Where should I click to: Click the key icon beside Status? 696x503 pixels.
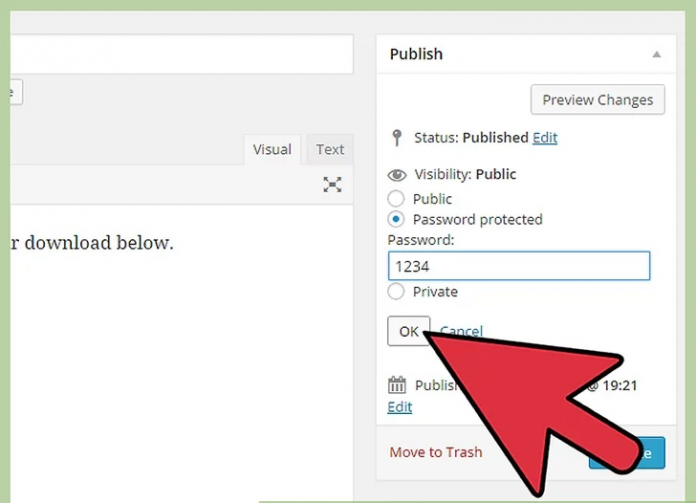point(396,138)
